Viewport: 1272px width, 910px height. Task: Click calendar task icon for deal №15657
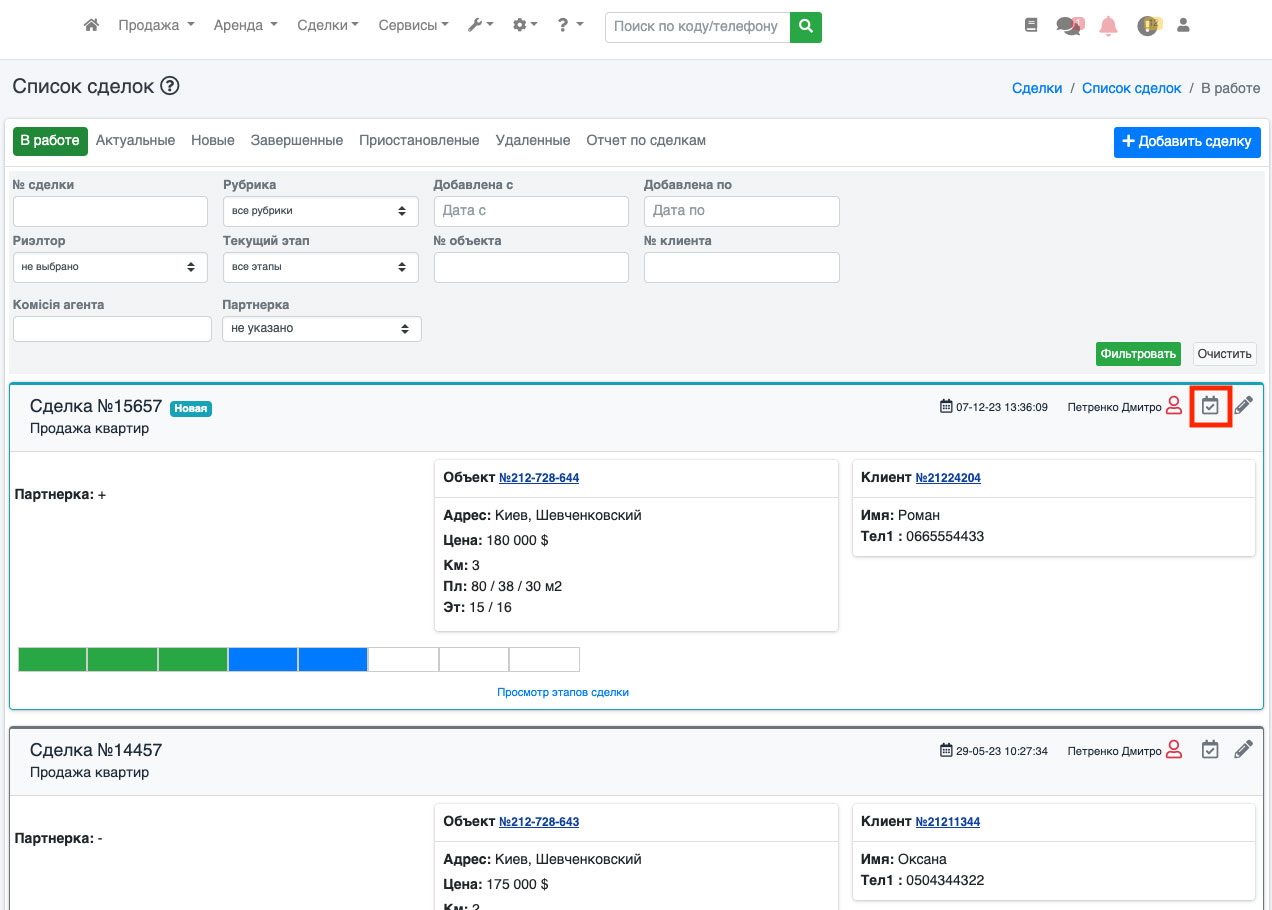point(1210,406)
